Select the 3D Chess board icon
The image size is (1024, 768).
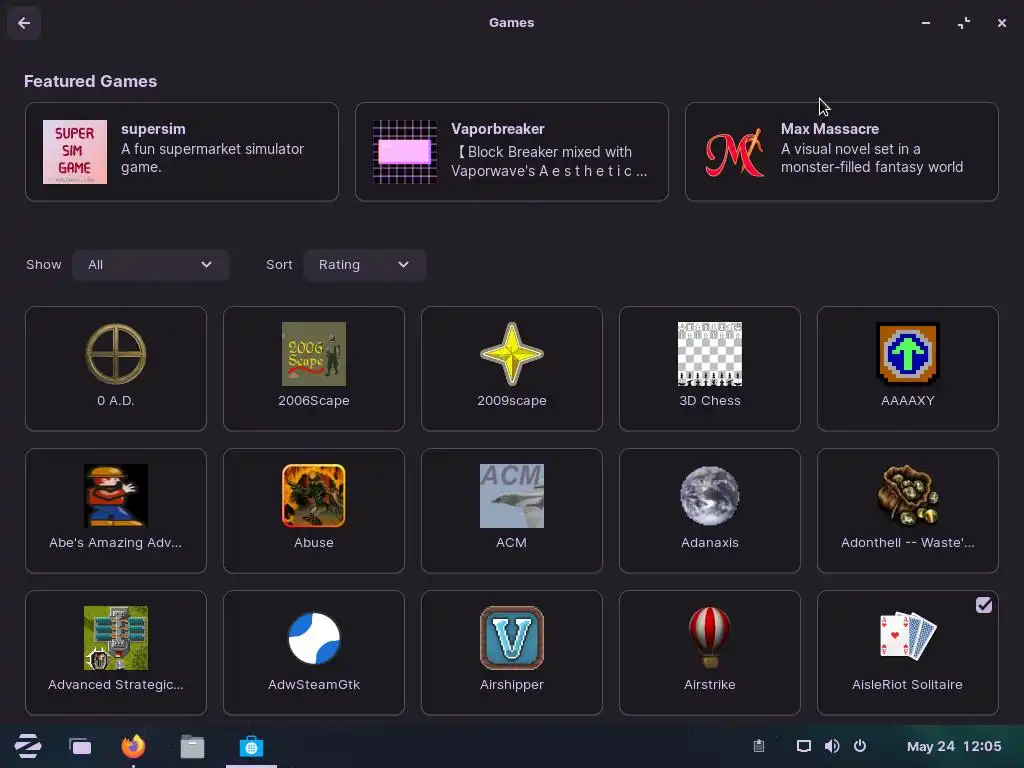[x=710, y=353]
